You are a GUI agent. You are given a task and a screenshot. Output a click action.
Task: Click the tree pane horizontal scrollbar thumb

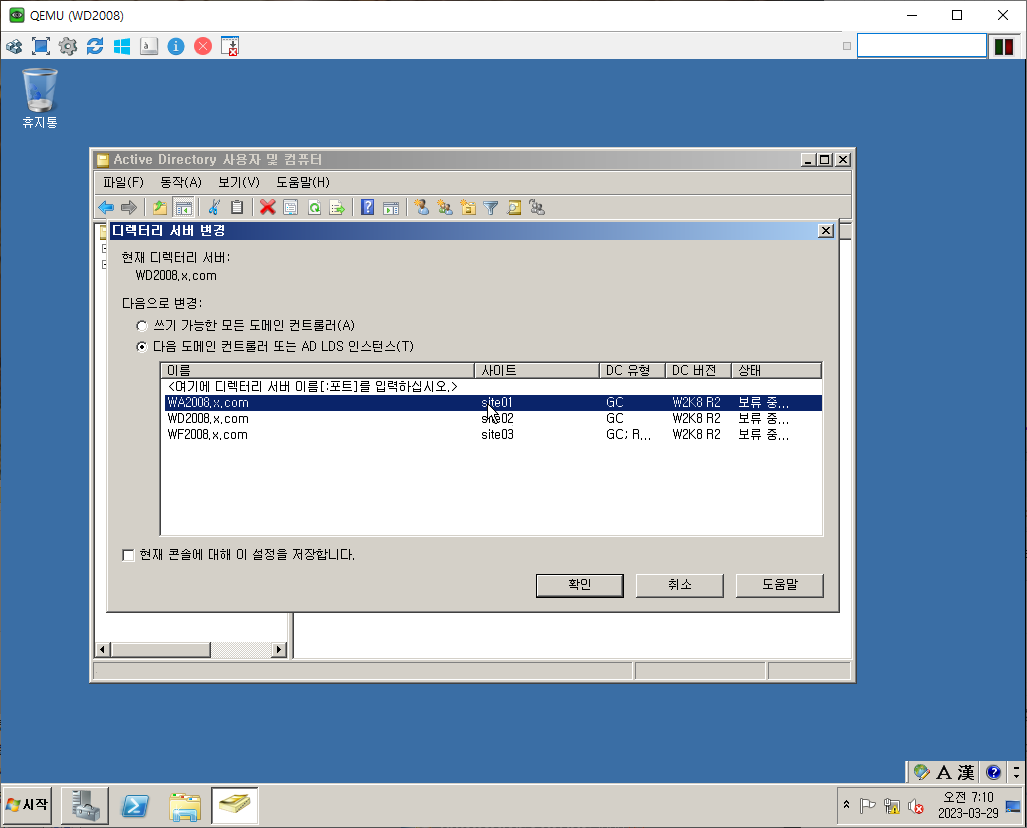point(160,649)
